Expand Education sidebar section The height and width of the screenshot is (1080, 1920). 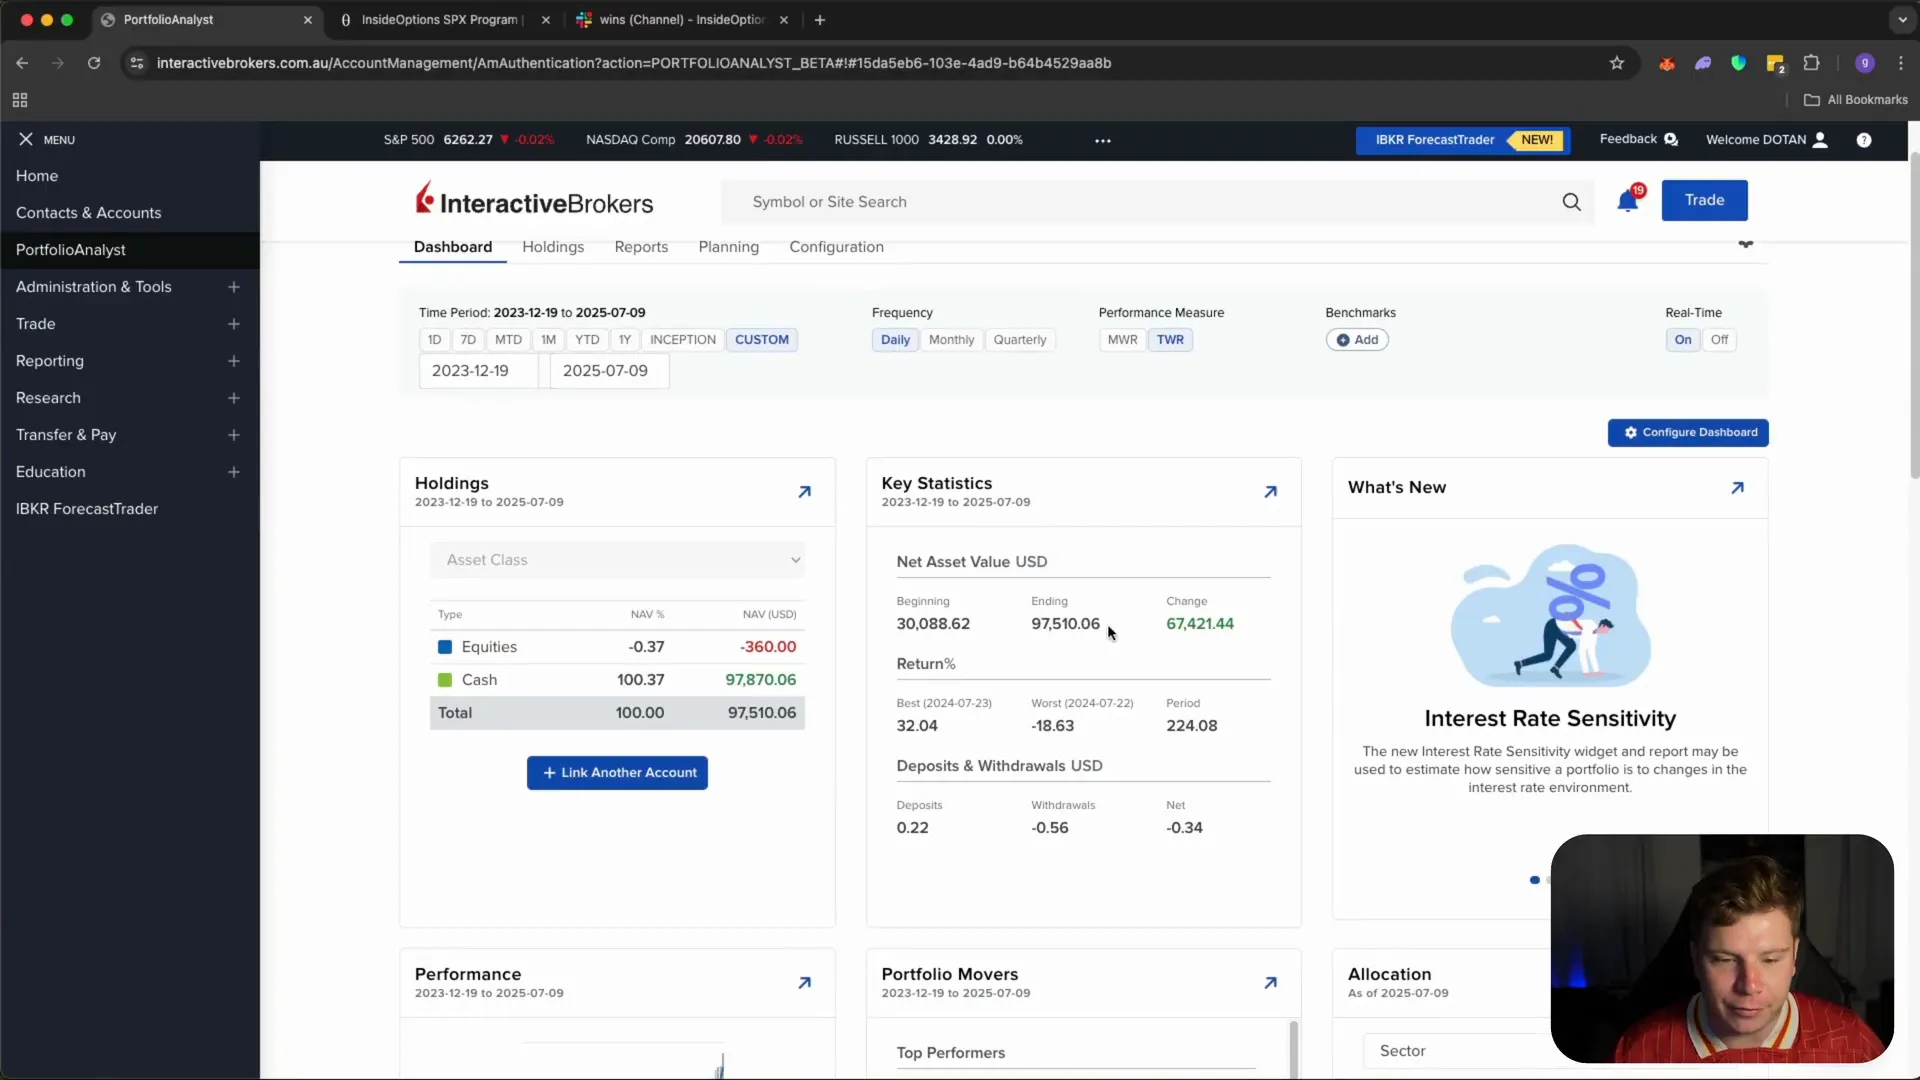(x=234, y=472)
